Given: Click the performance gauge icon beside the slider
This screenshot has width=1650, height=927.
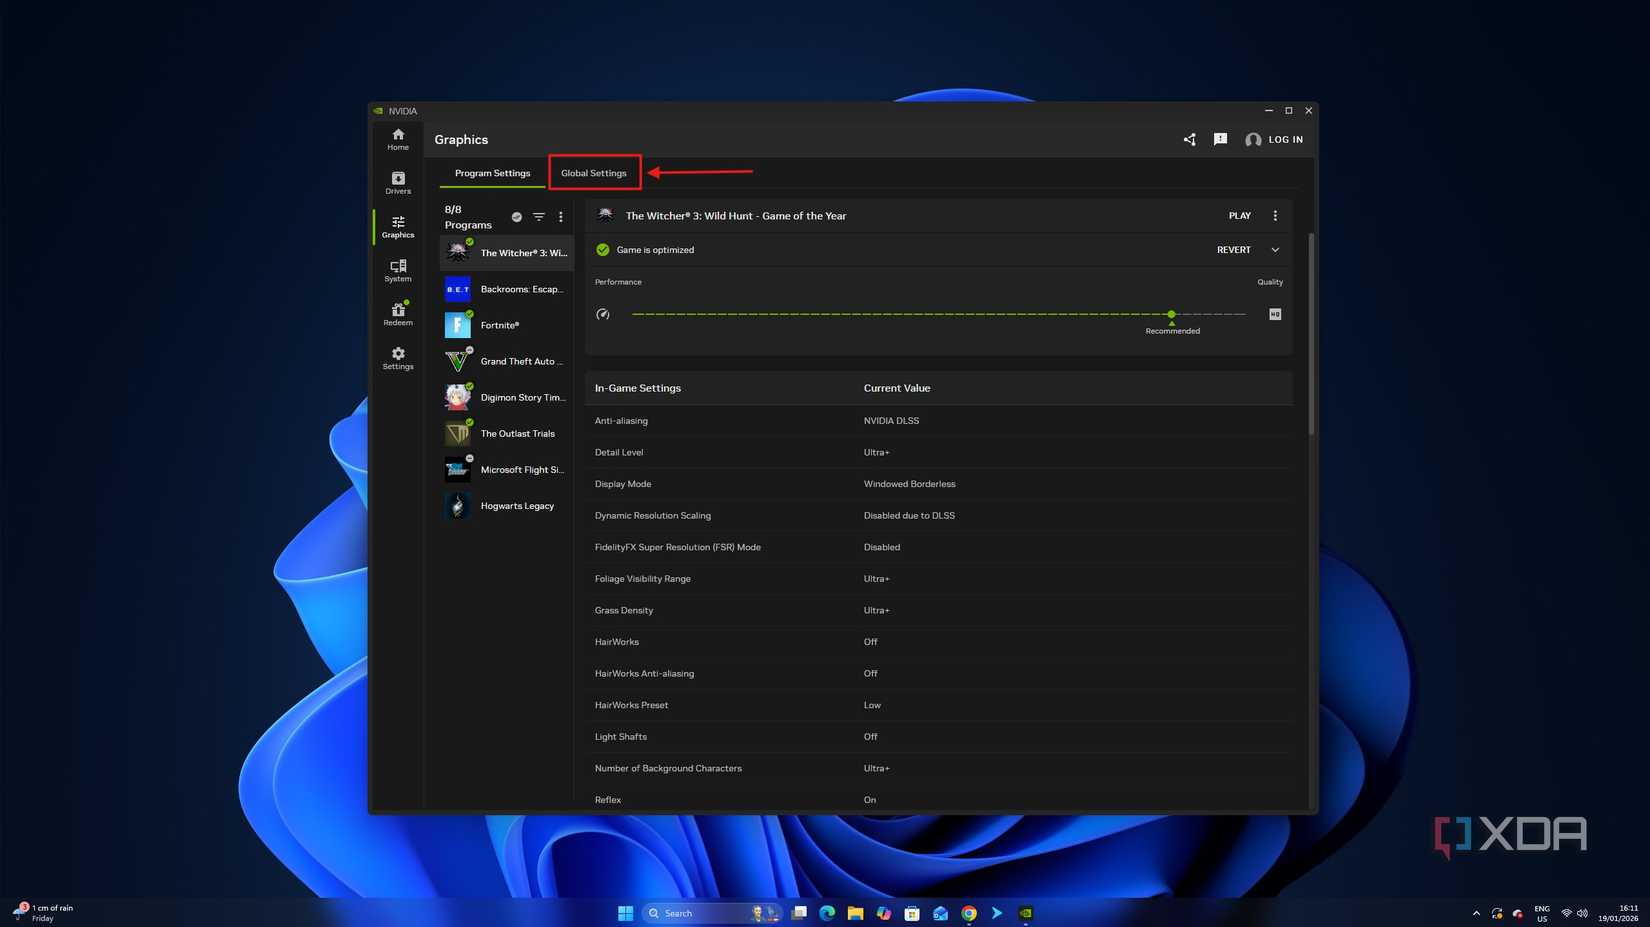Looking at the screenshot, I should (603, 314).
